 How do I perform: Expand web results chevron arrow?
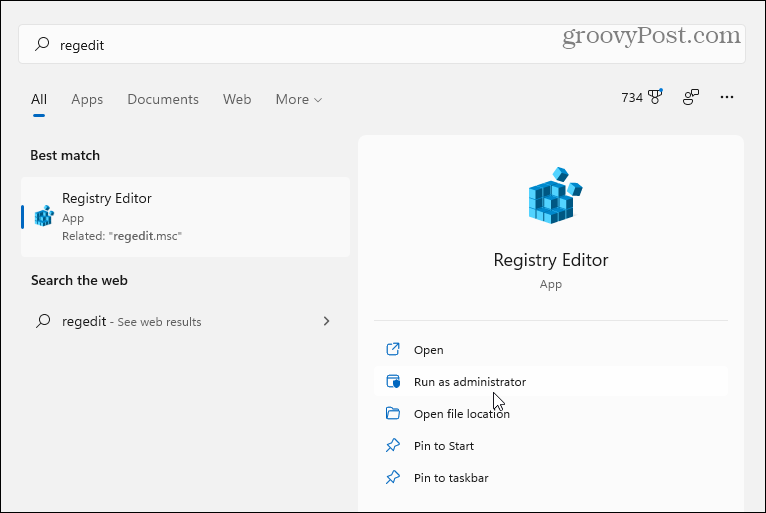[x=326, y=321]
